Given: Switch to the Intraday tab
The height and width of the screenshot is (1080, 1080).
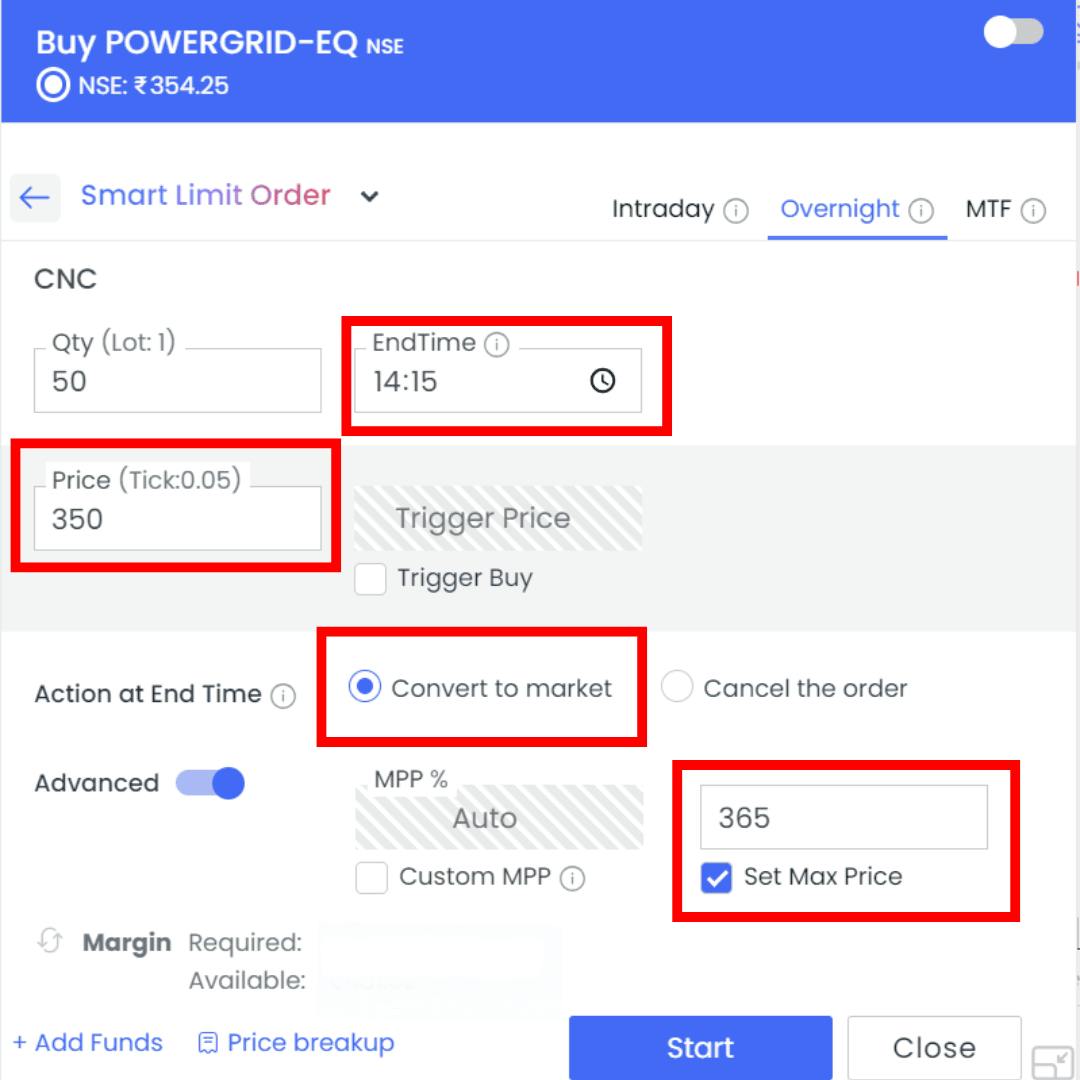Looking at the screenshot, I should (662, 210).
